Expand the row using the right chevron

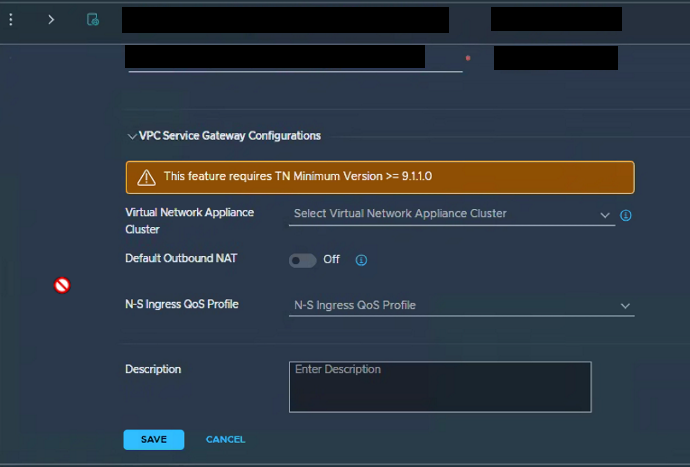click(51, 19)
